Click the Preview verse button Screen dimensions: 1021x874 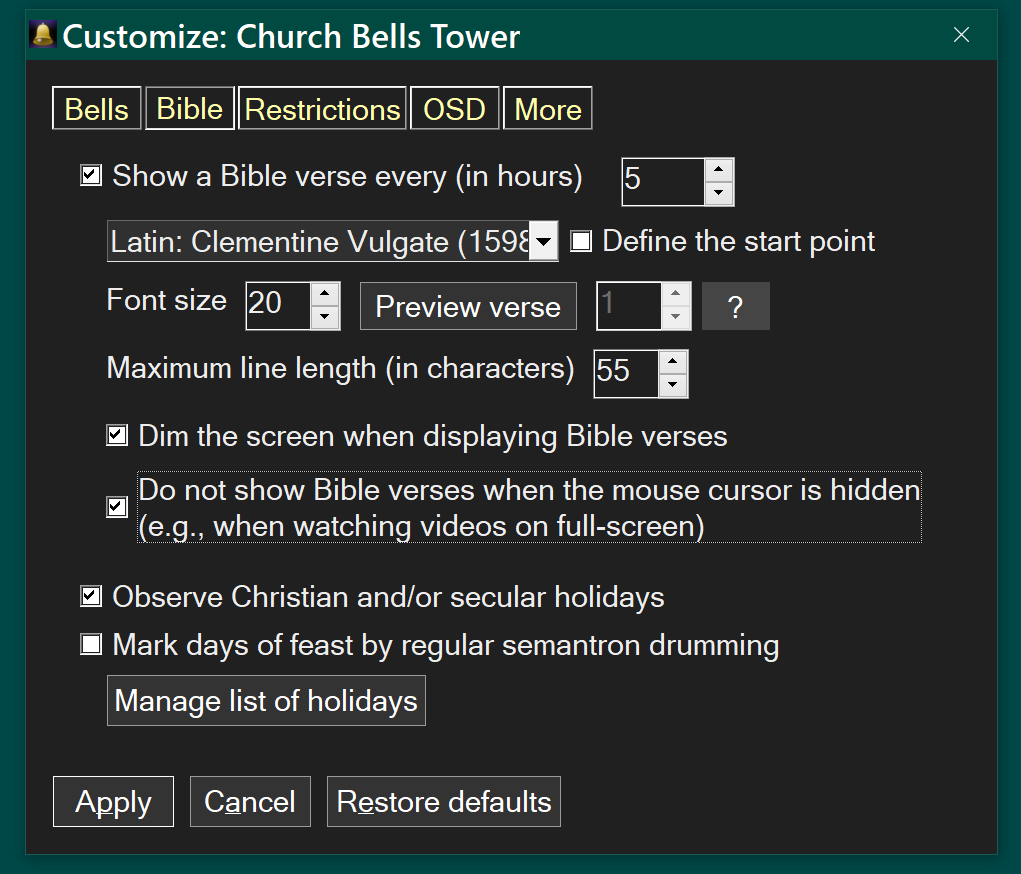click(467, 306)
